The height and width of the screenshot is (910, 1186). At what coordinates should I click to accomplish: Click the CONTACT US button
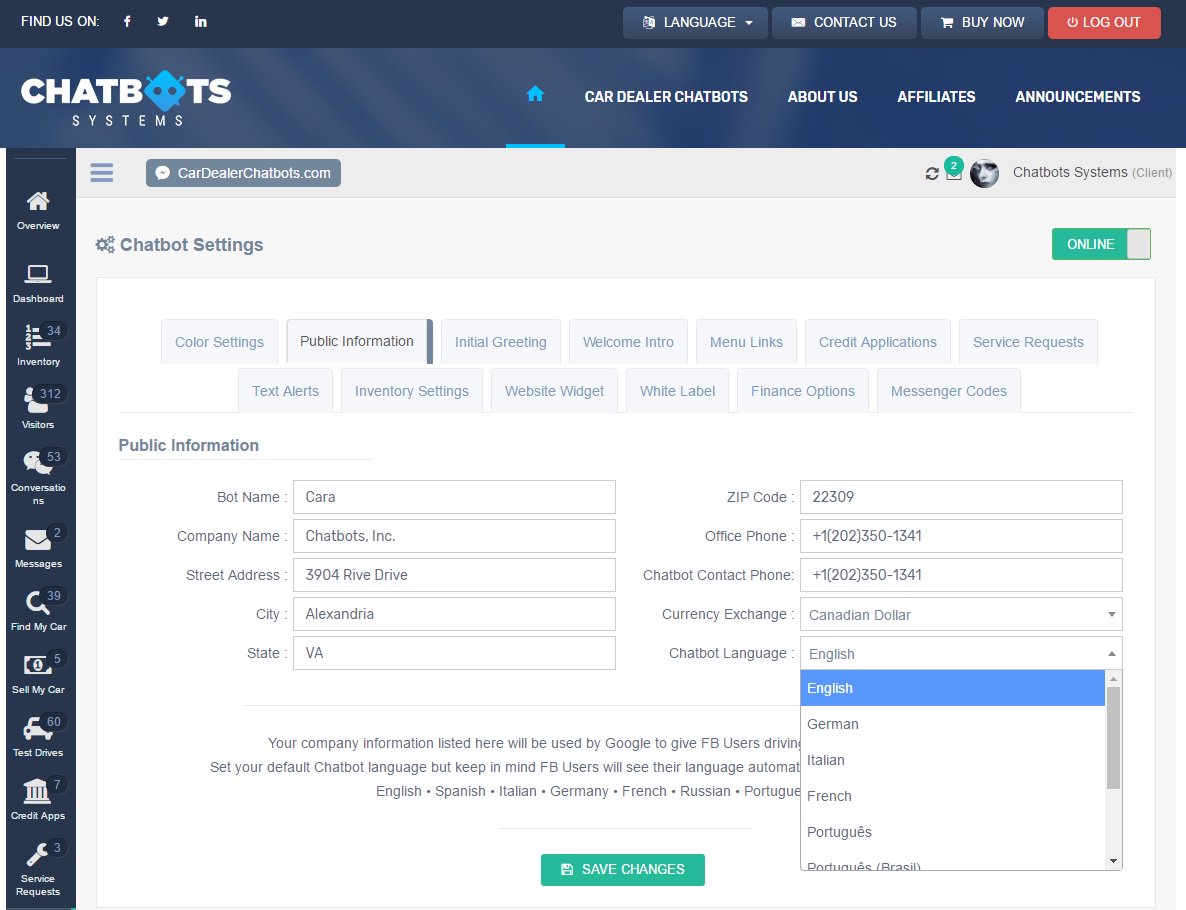pyautogui.click(x=844, y=23)
